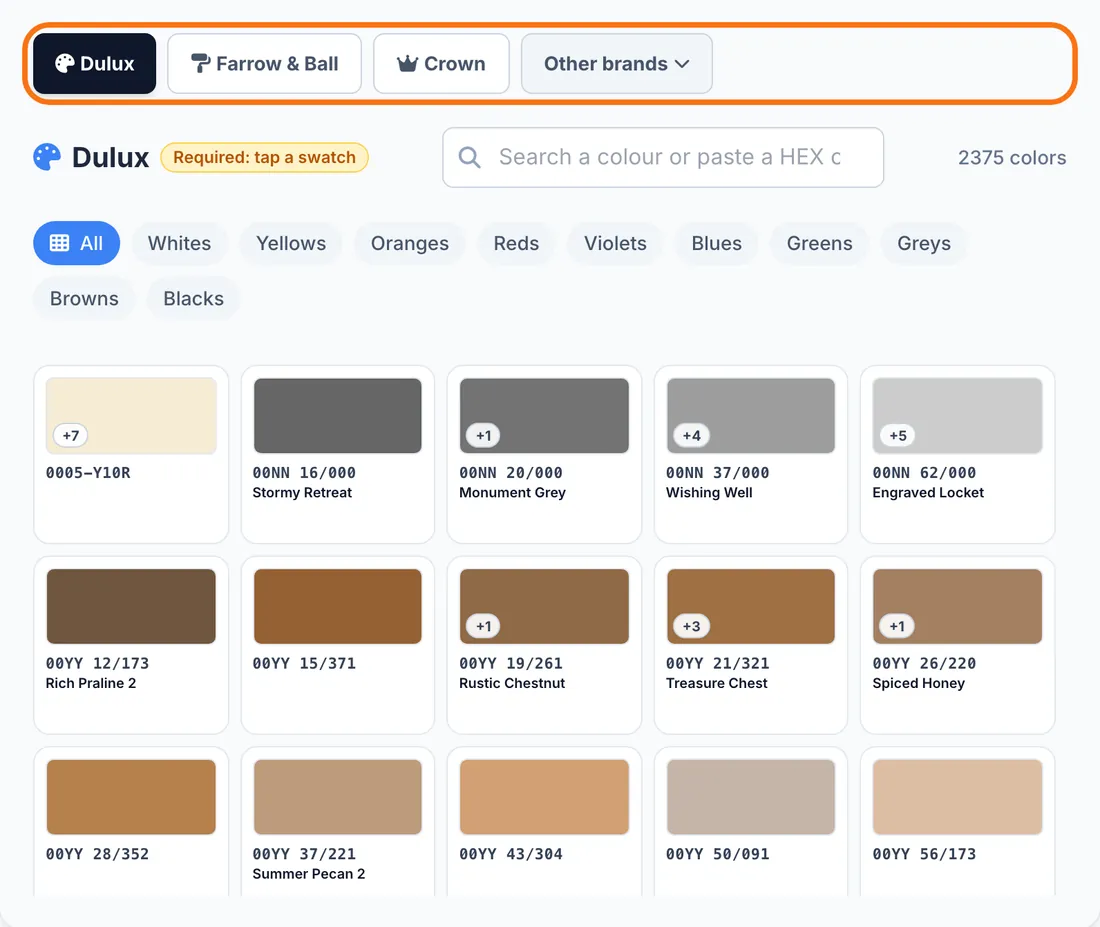Screen dimensions: 1100x927
Task: Click the Dulux section heading text
Action: pos(110,157)
